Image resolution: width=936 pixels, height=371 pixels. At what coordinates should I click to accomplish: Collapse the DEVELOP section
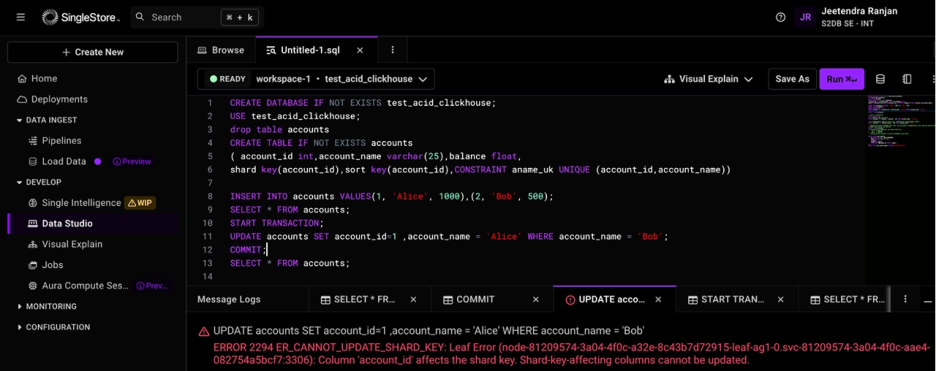point(39,182)
